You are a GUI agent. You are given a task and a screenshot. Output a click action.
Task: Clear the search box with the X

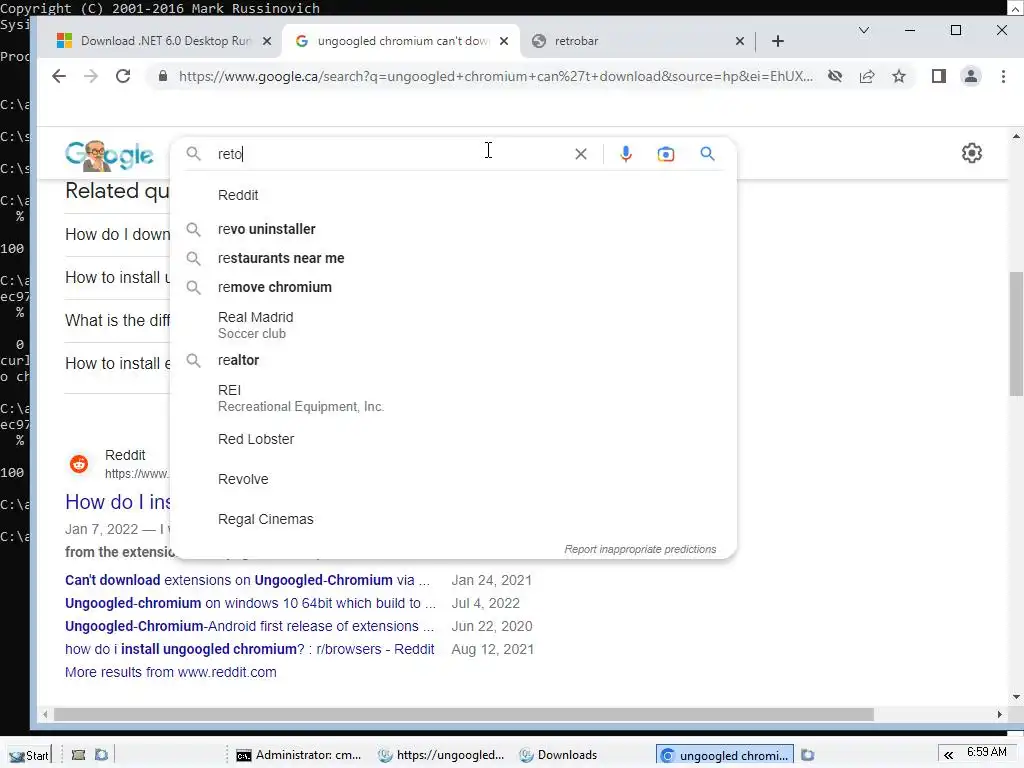[x=581, y=154]
